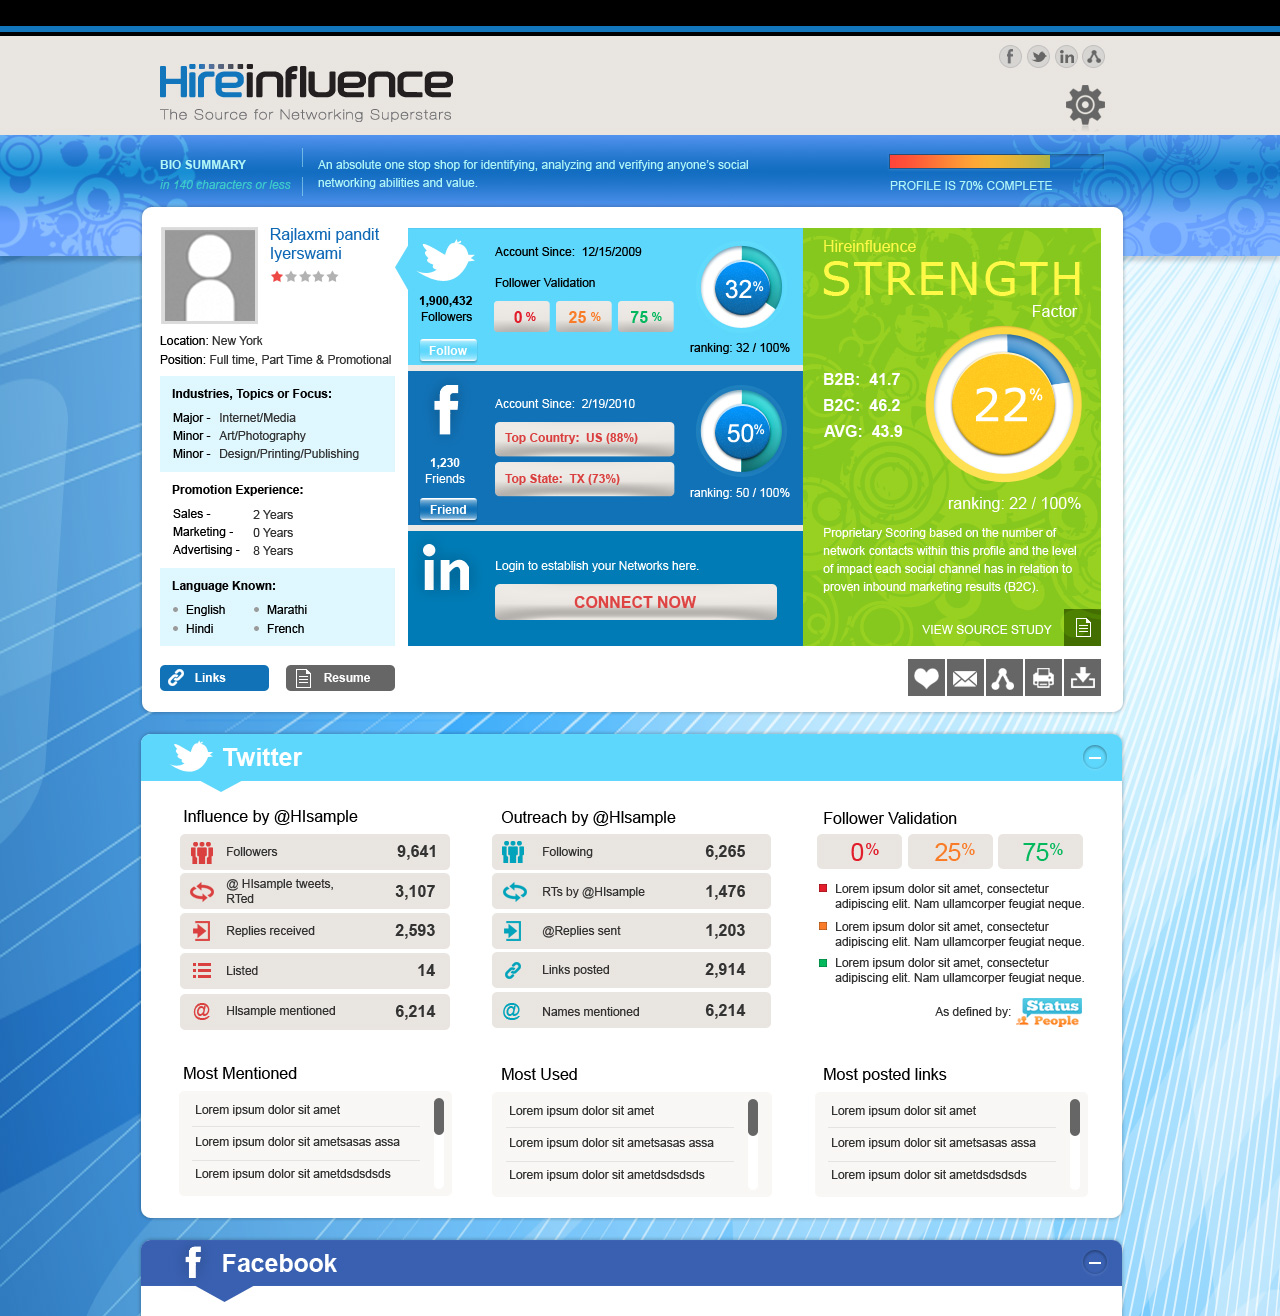1280x1316 pixels.
Task: Click the envelope email icon
Action: pos(965,678)
